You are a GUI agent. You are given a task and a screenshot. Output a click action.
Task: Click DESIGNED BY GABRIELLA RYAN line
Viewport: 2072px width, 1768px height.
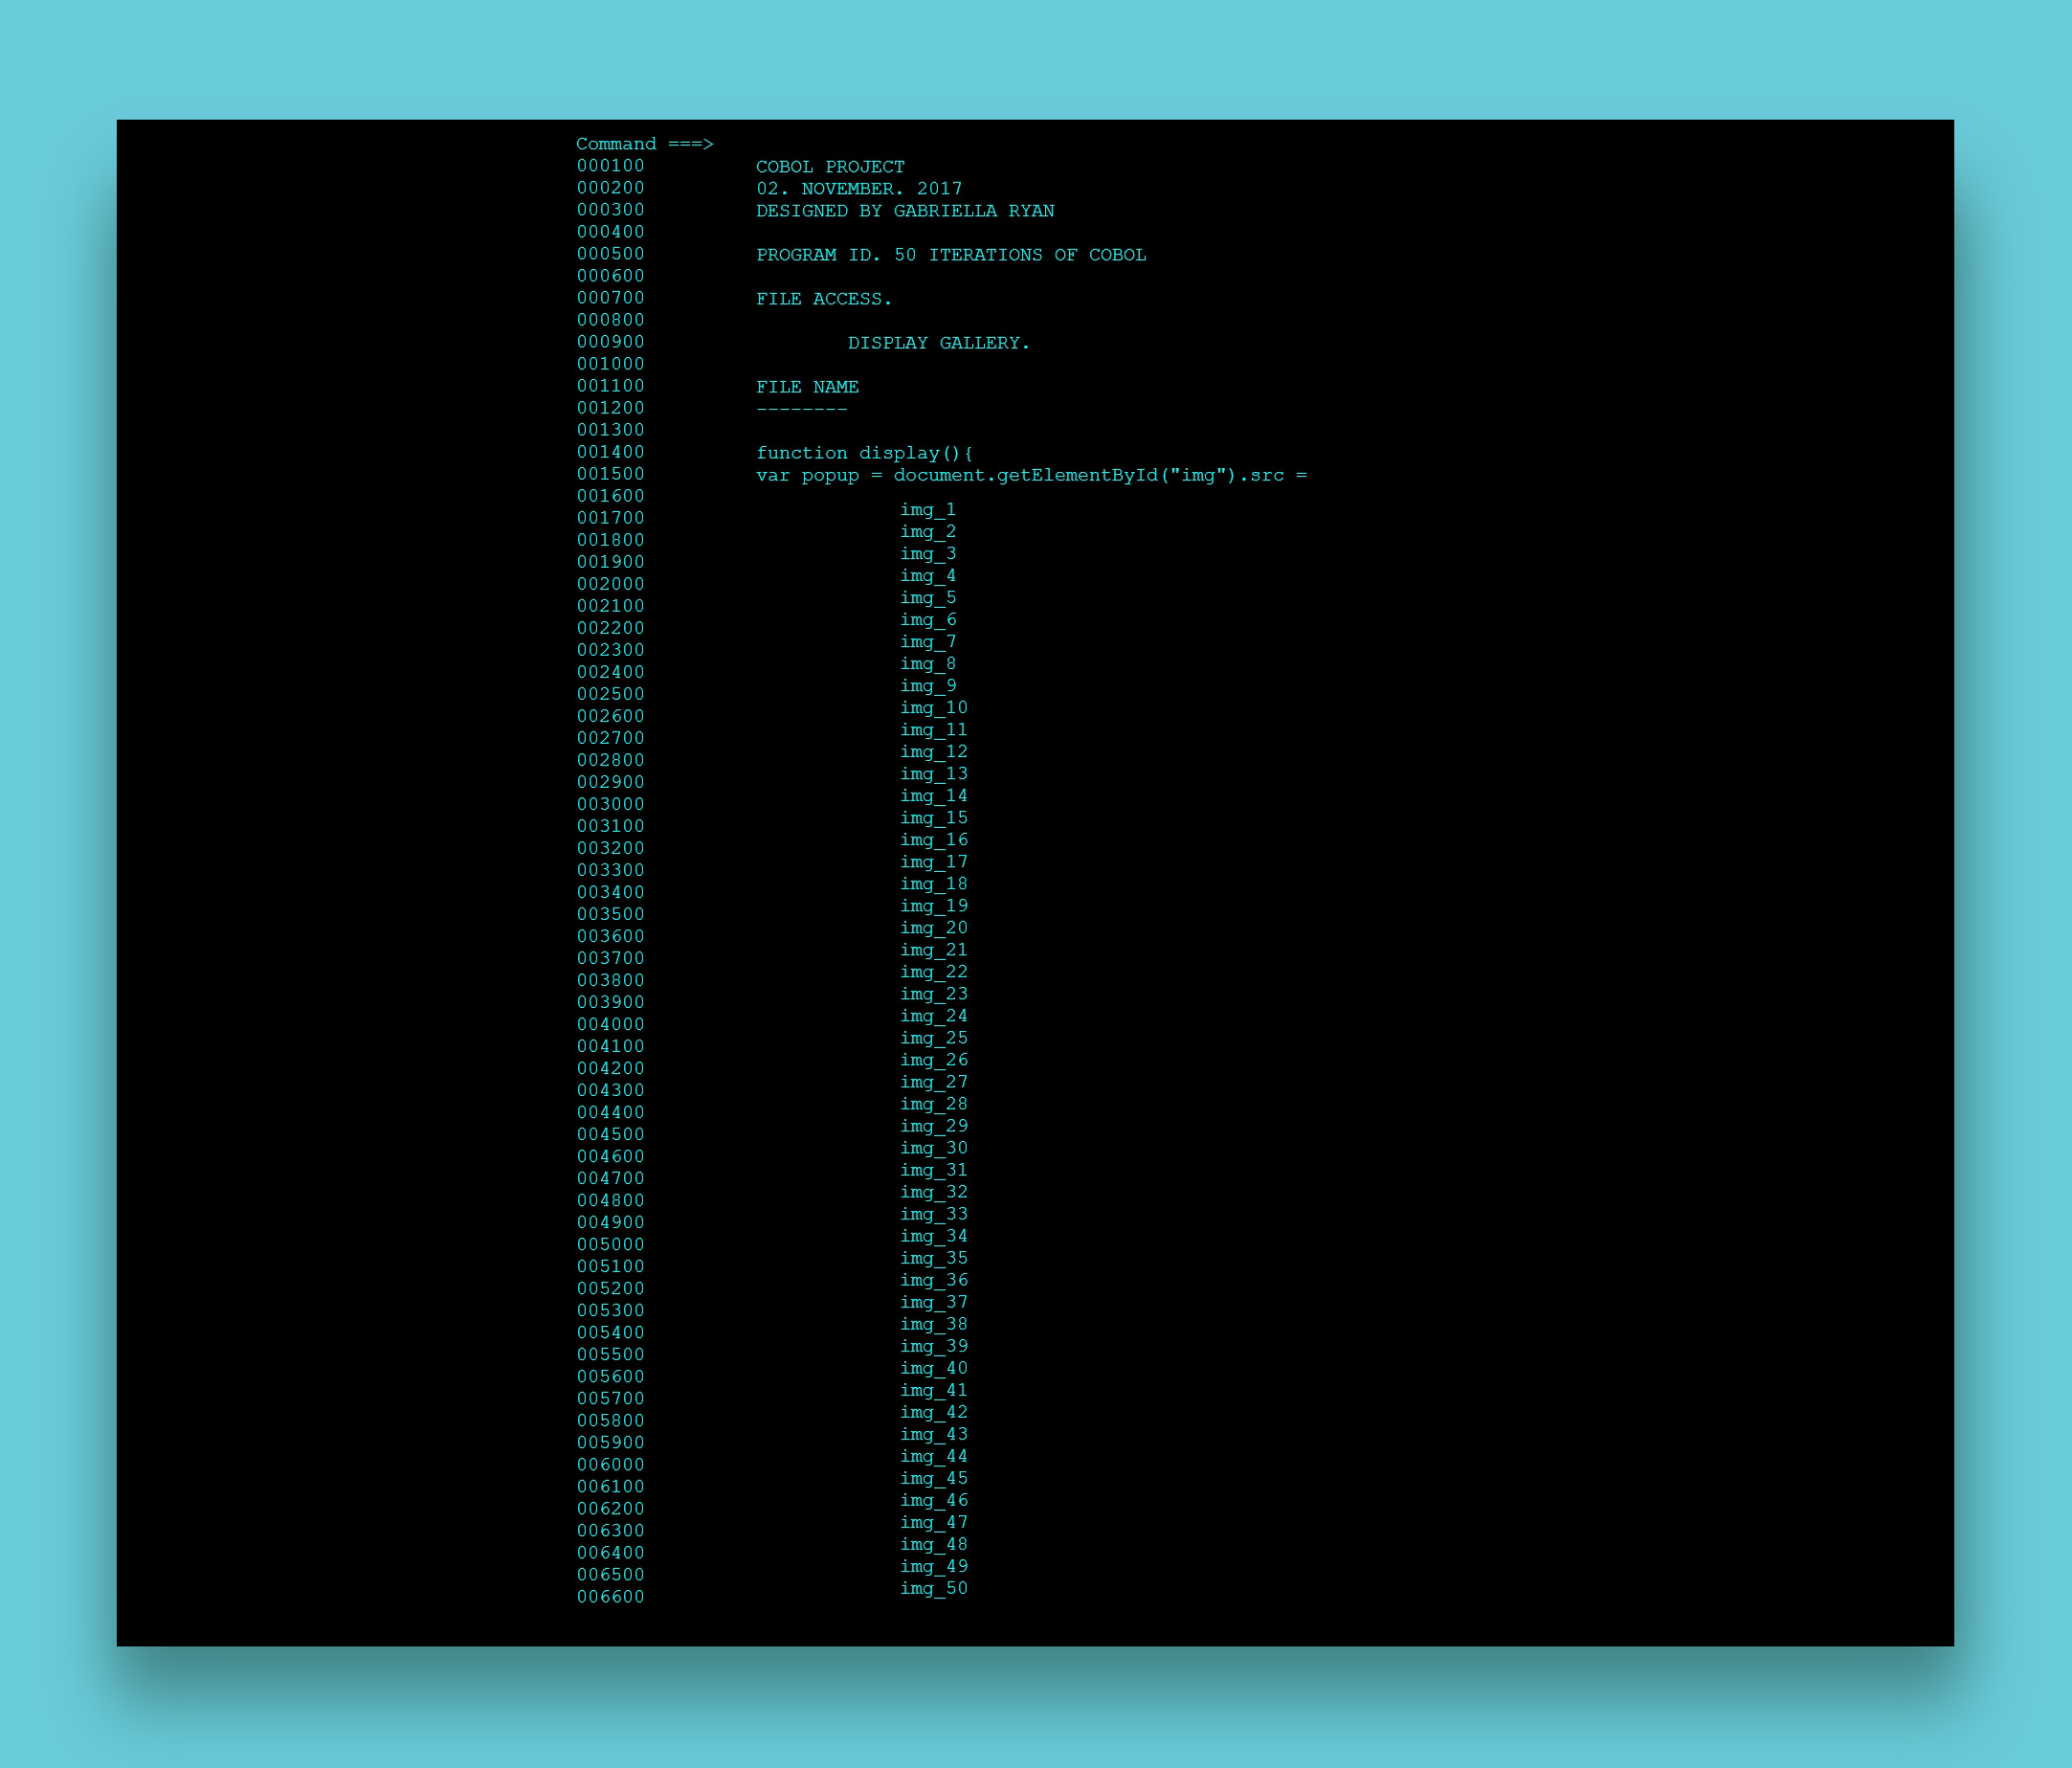click(905, 211)
